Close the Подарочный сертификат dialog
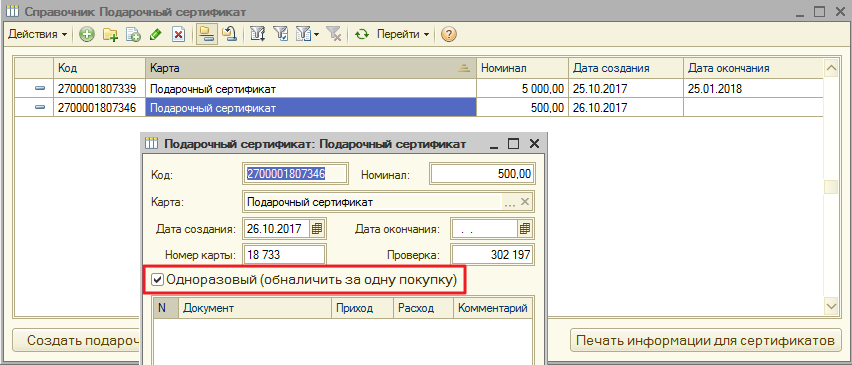The height and width of the screenshot is (365, 852). (x=534, y=144)
